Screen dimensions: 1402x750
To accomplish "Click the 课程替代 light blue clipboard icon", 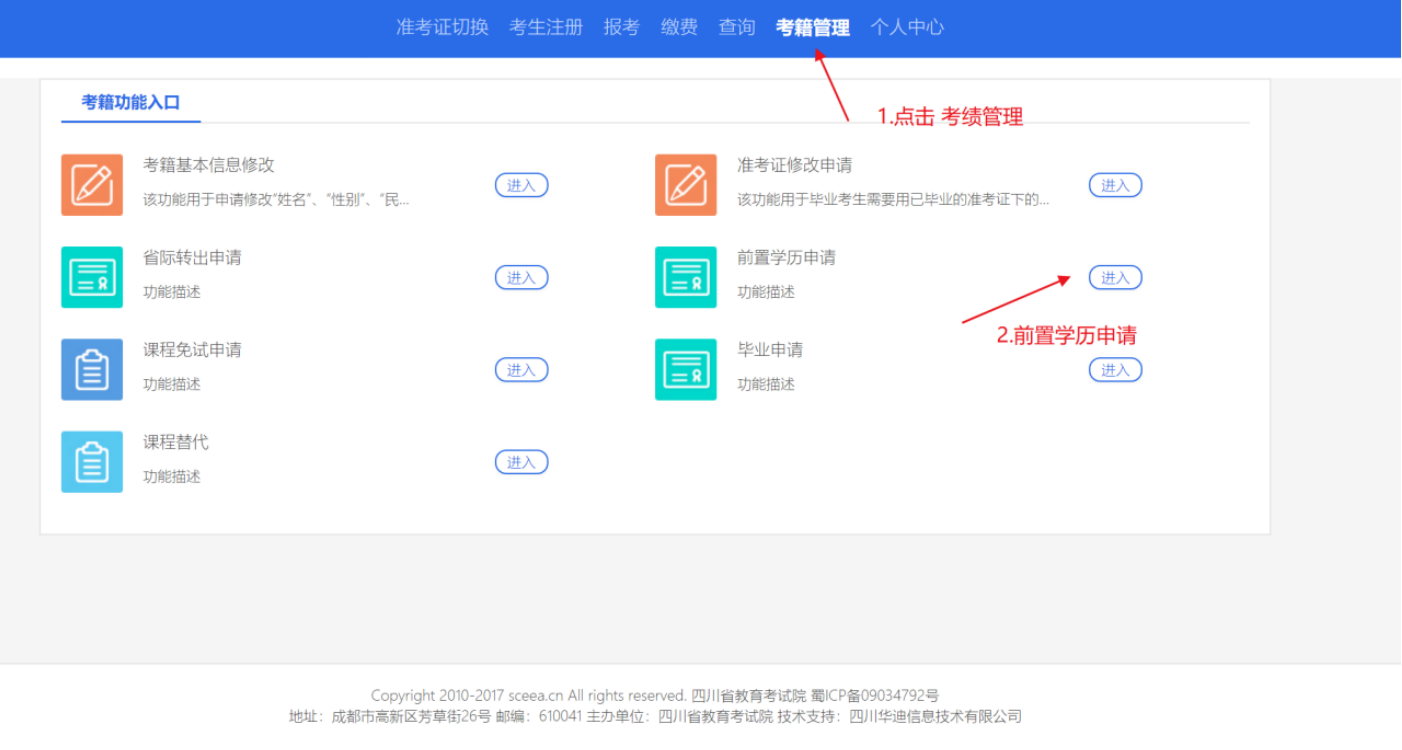I will 92,462.
